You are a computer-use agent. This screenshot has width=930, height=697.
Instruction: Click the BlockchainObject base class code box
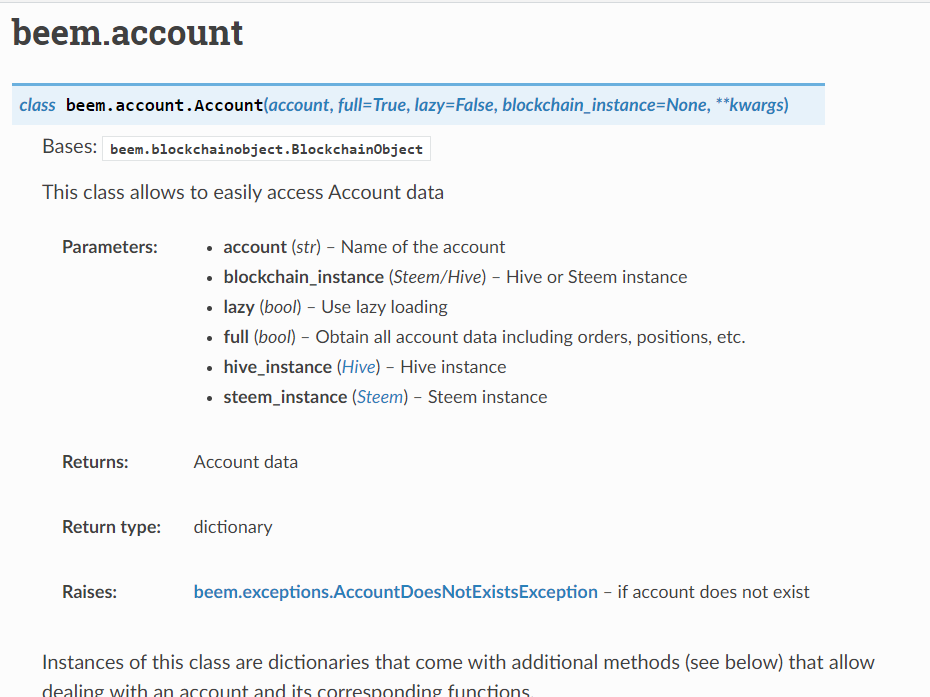point(266,149)
